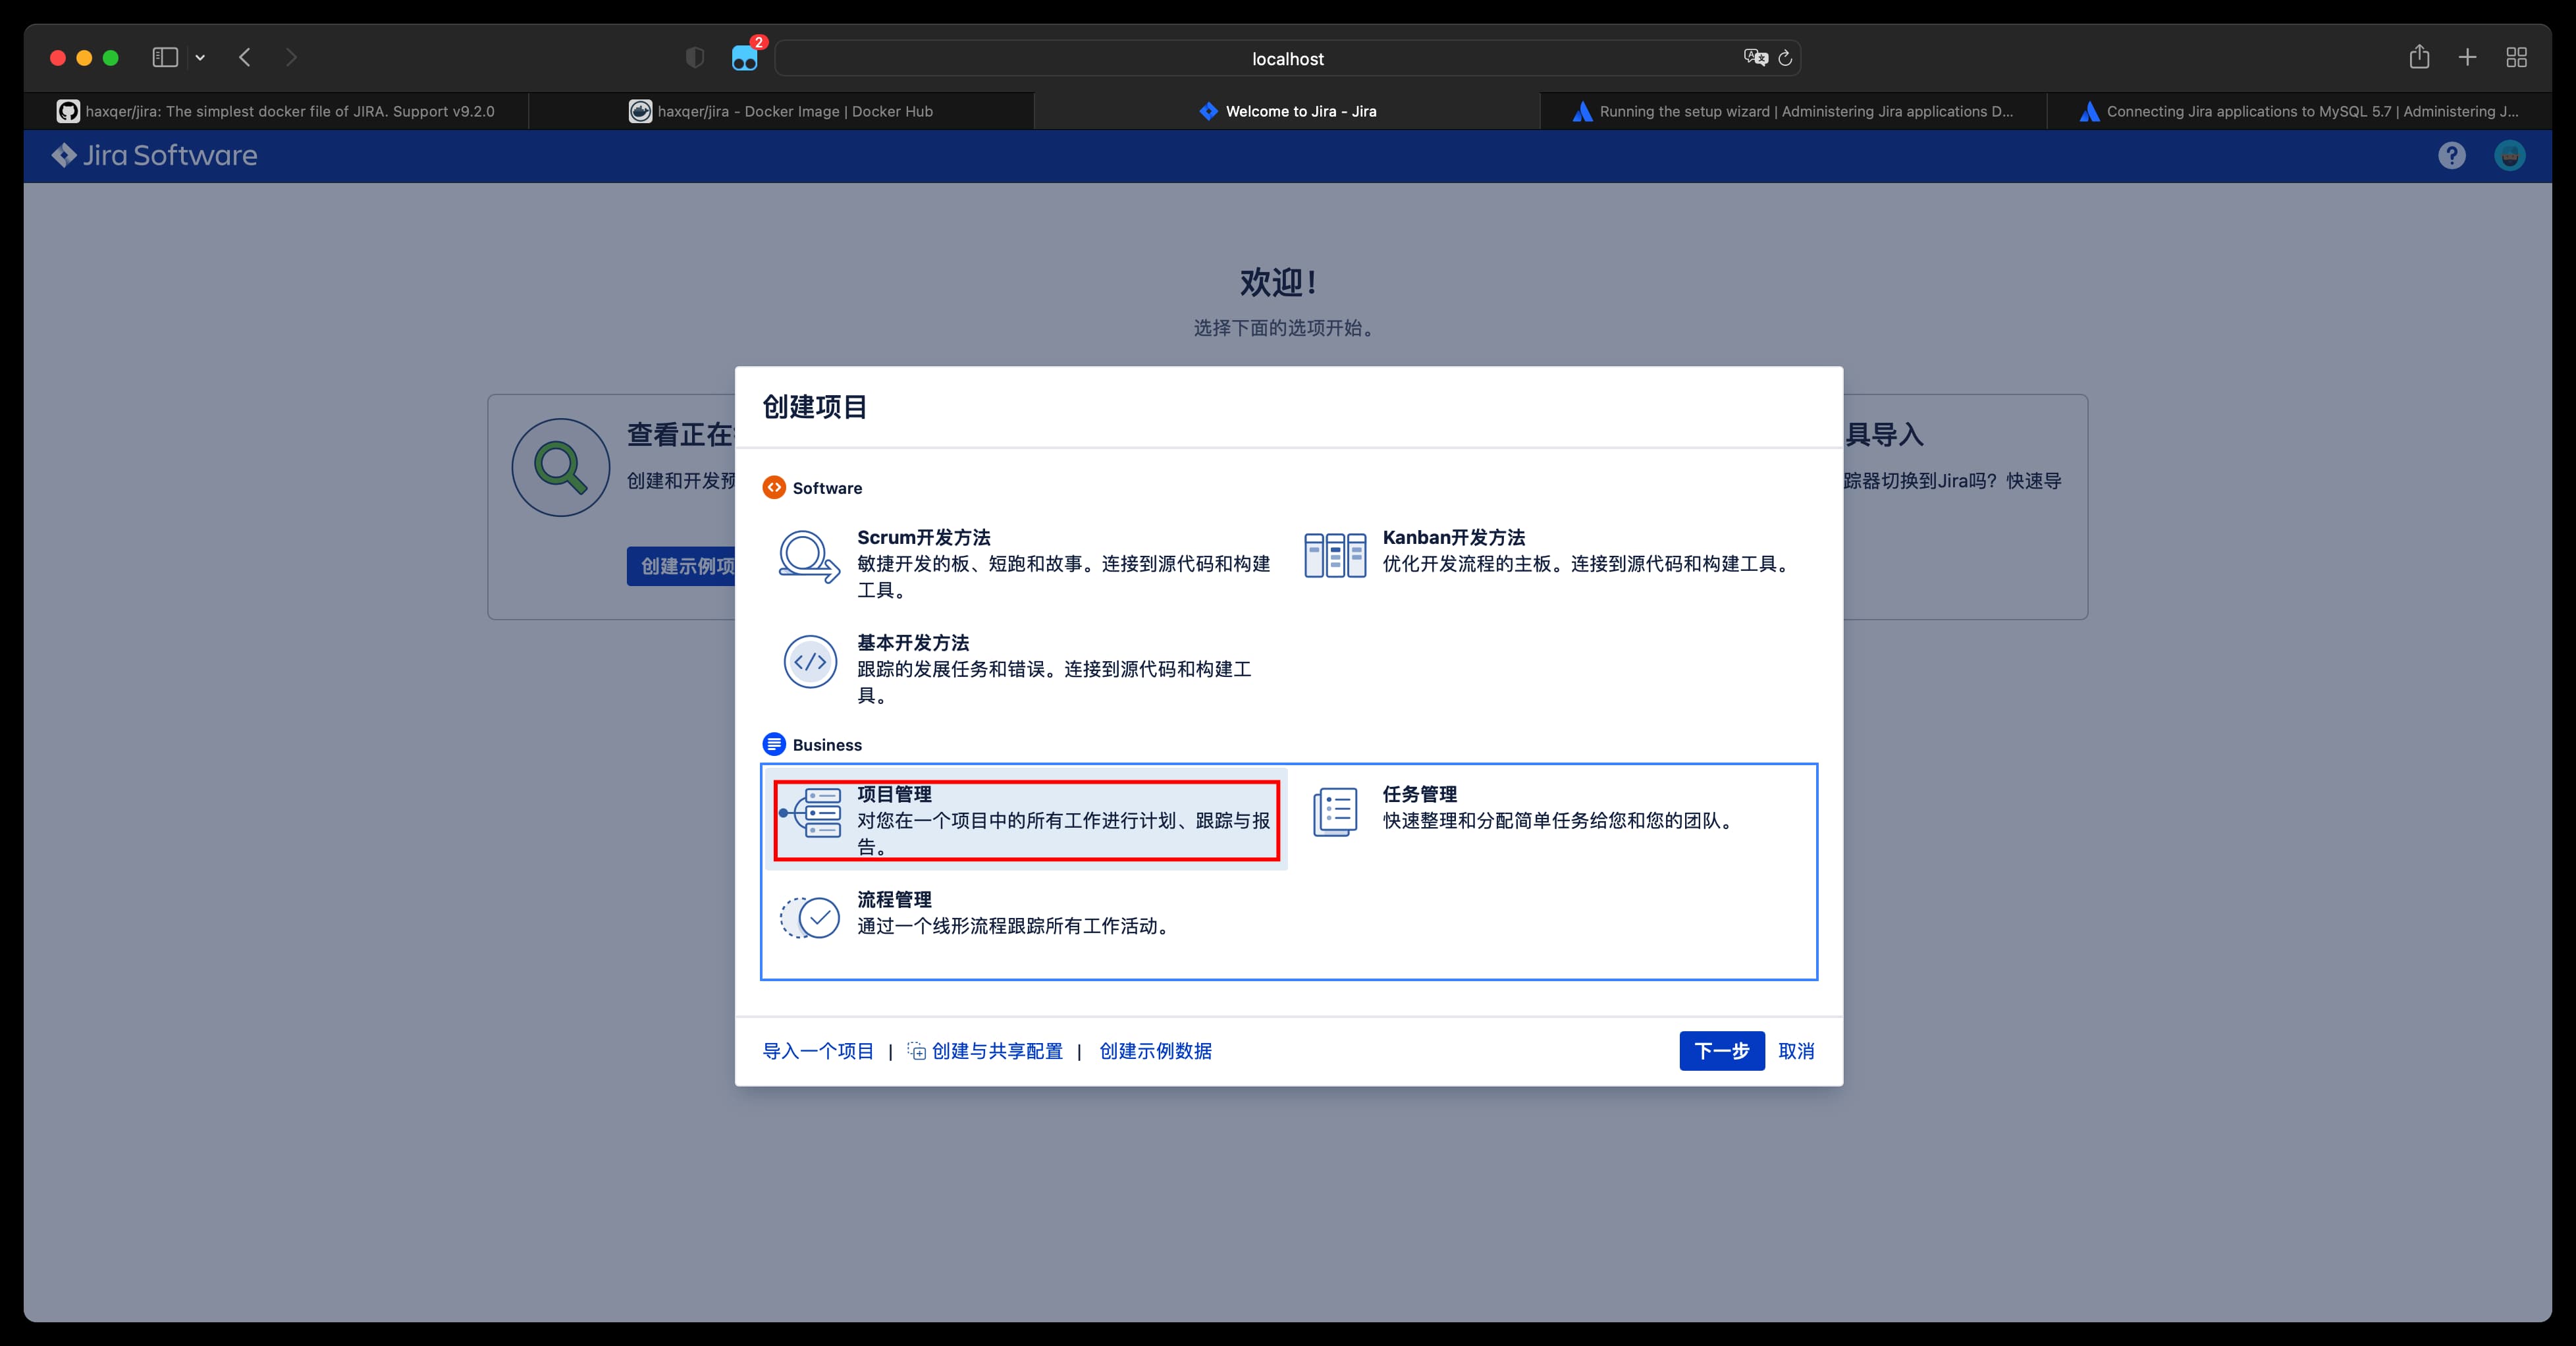
Task: Select the Scrum开发方法 template icon
Action: [x=809, y=556]
